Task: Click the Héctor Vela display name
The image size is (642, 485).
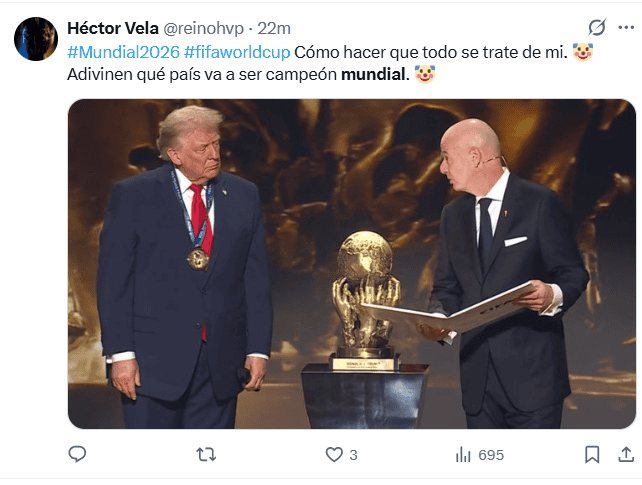Action: tap(113, 28)
